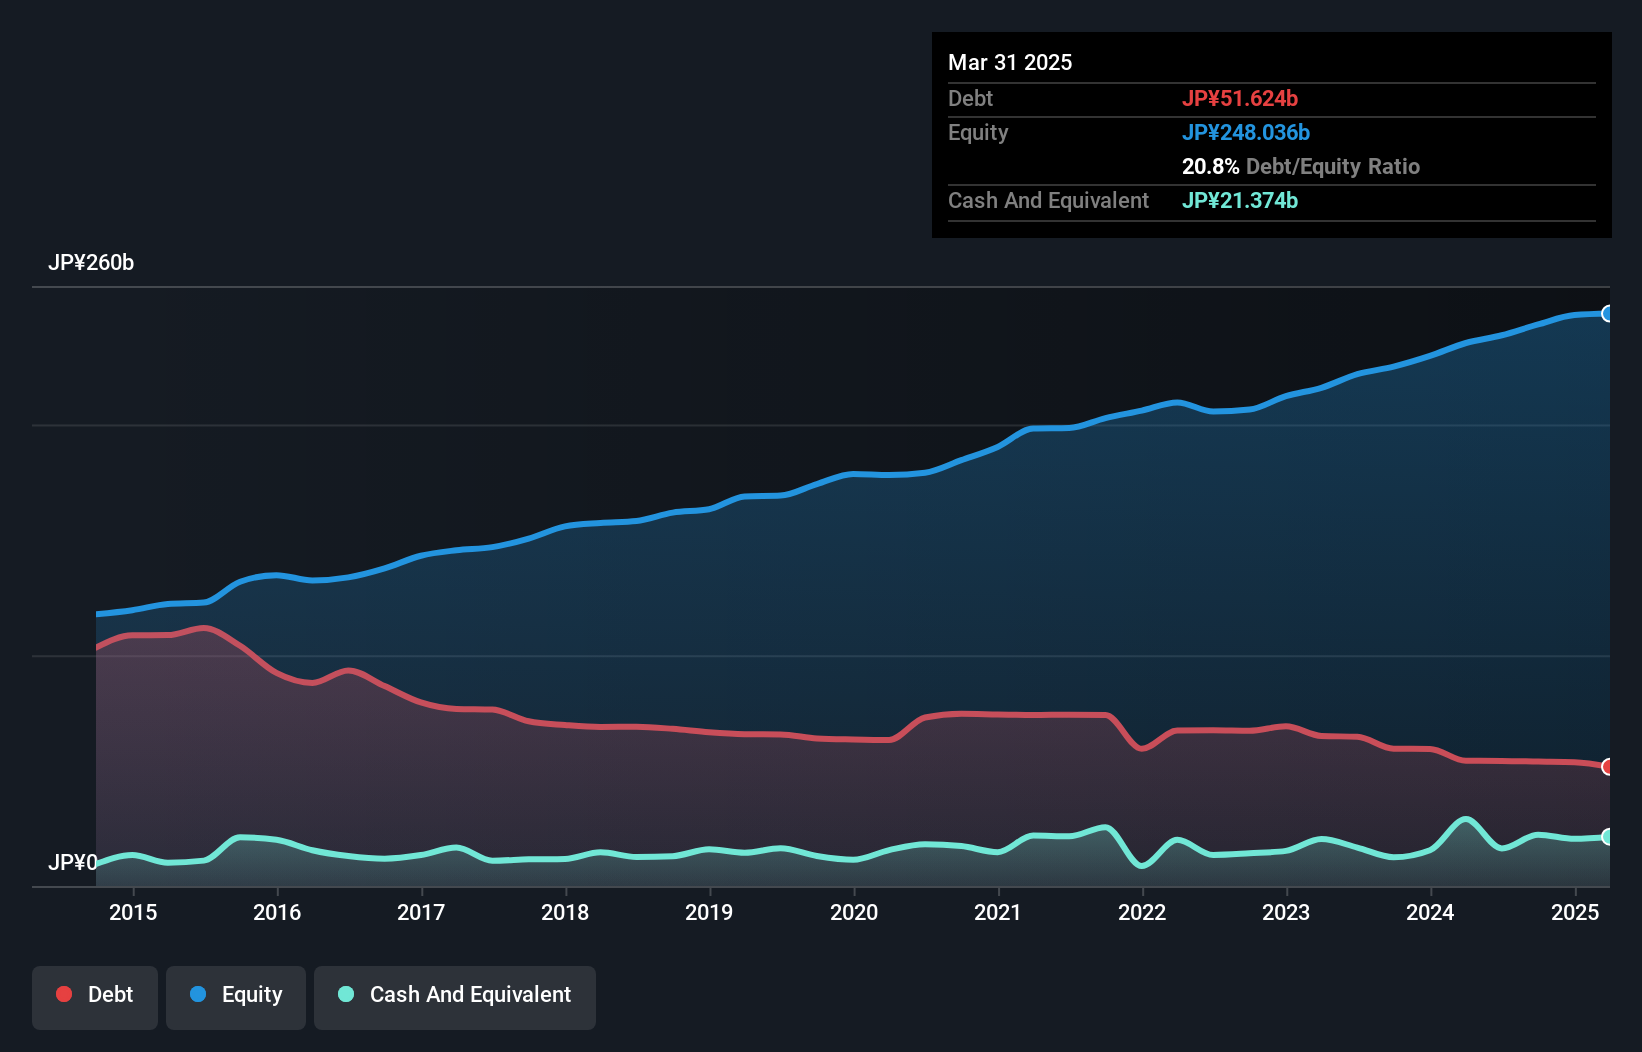Click the JP¥0 y-axis label
Image resolution: width=1642 pixels, height=1052 pixels.
73,862
